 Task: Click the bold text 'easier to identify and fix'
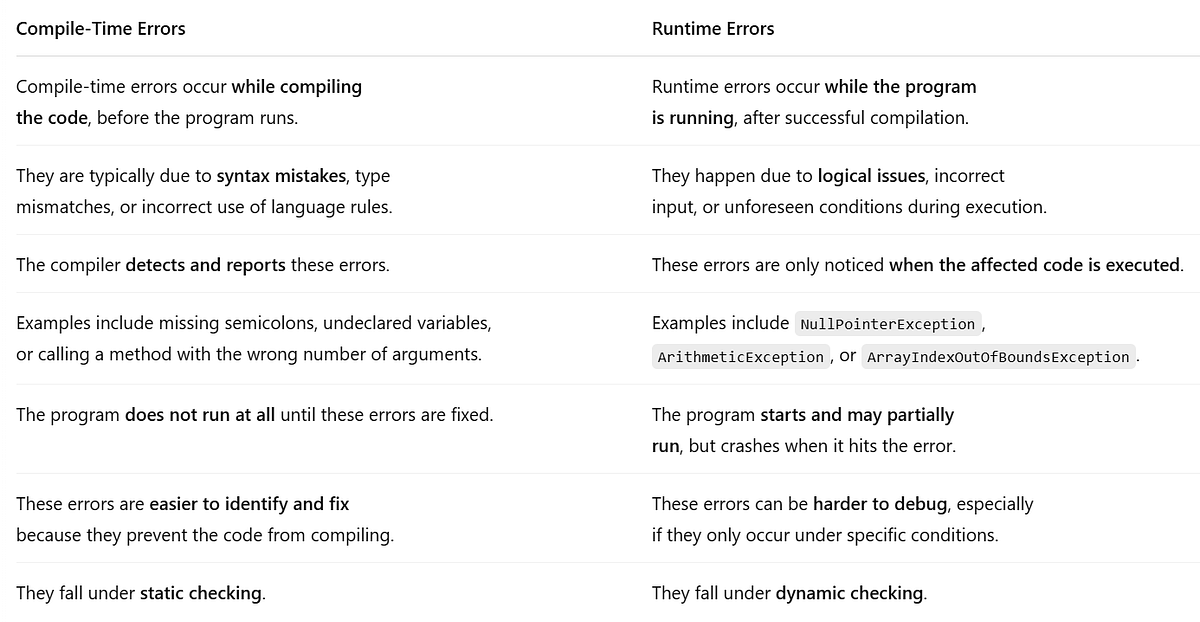[x=249, y=504]
